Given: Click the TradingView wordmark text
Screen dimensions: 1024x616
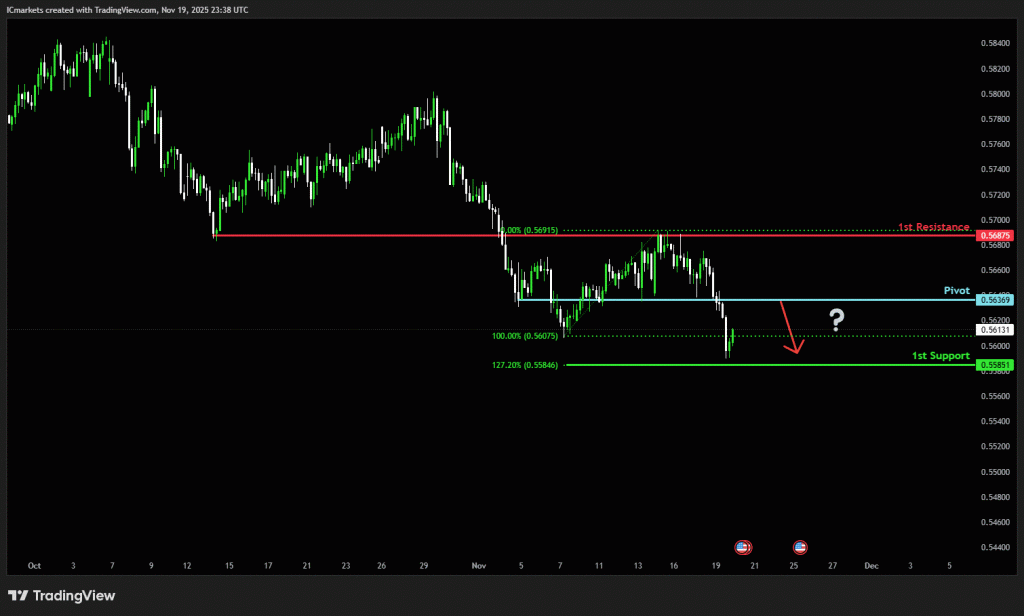Looking at the screenshot, I should 74,596.
